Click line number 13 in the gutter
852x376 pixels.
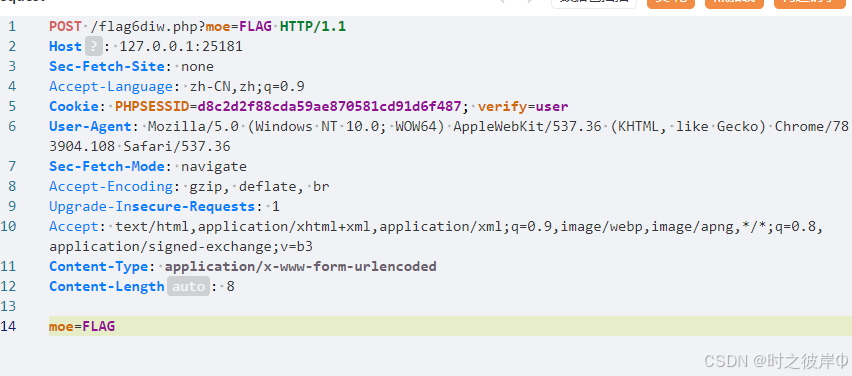pos(9,306)
